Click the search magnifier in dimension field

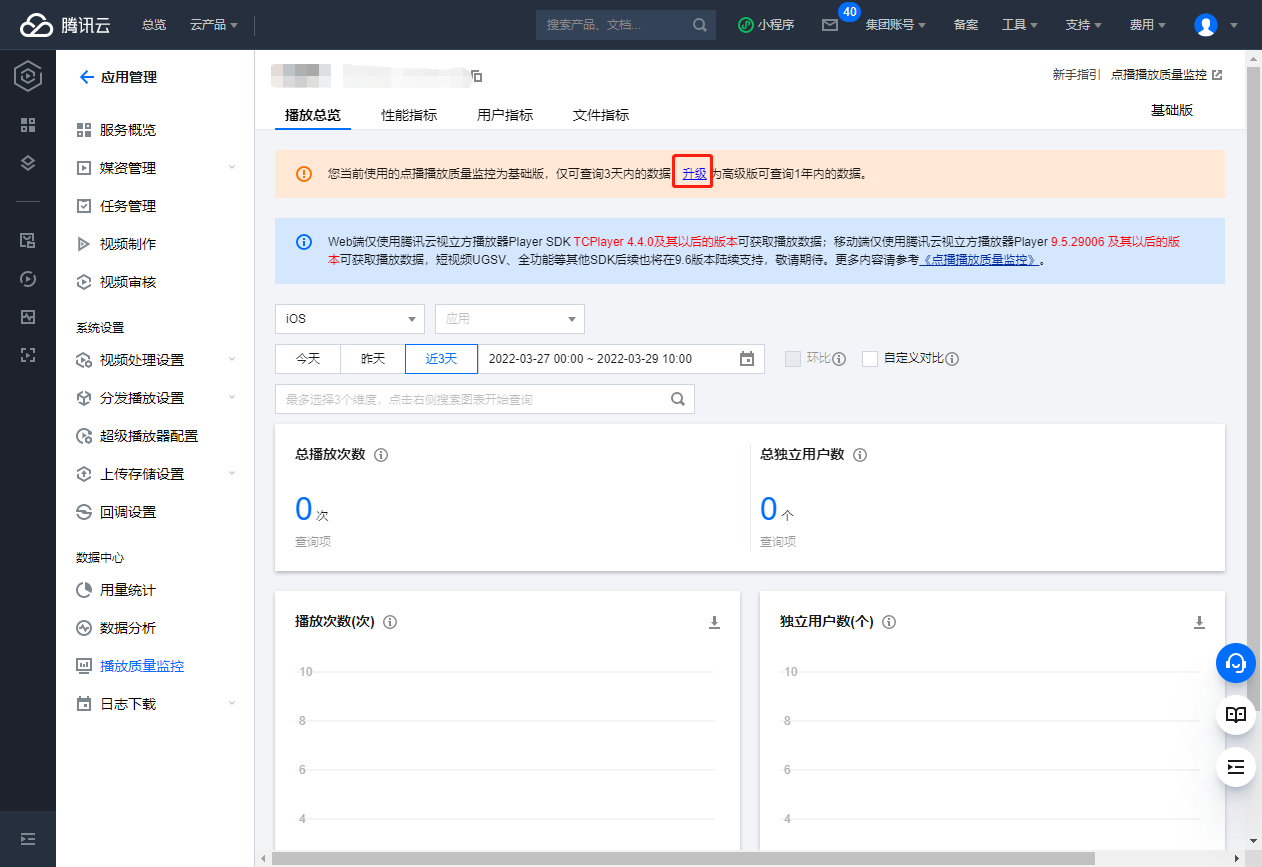[x=677, y=399]
